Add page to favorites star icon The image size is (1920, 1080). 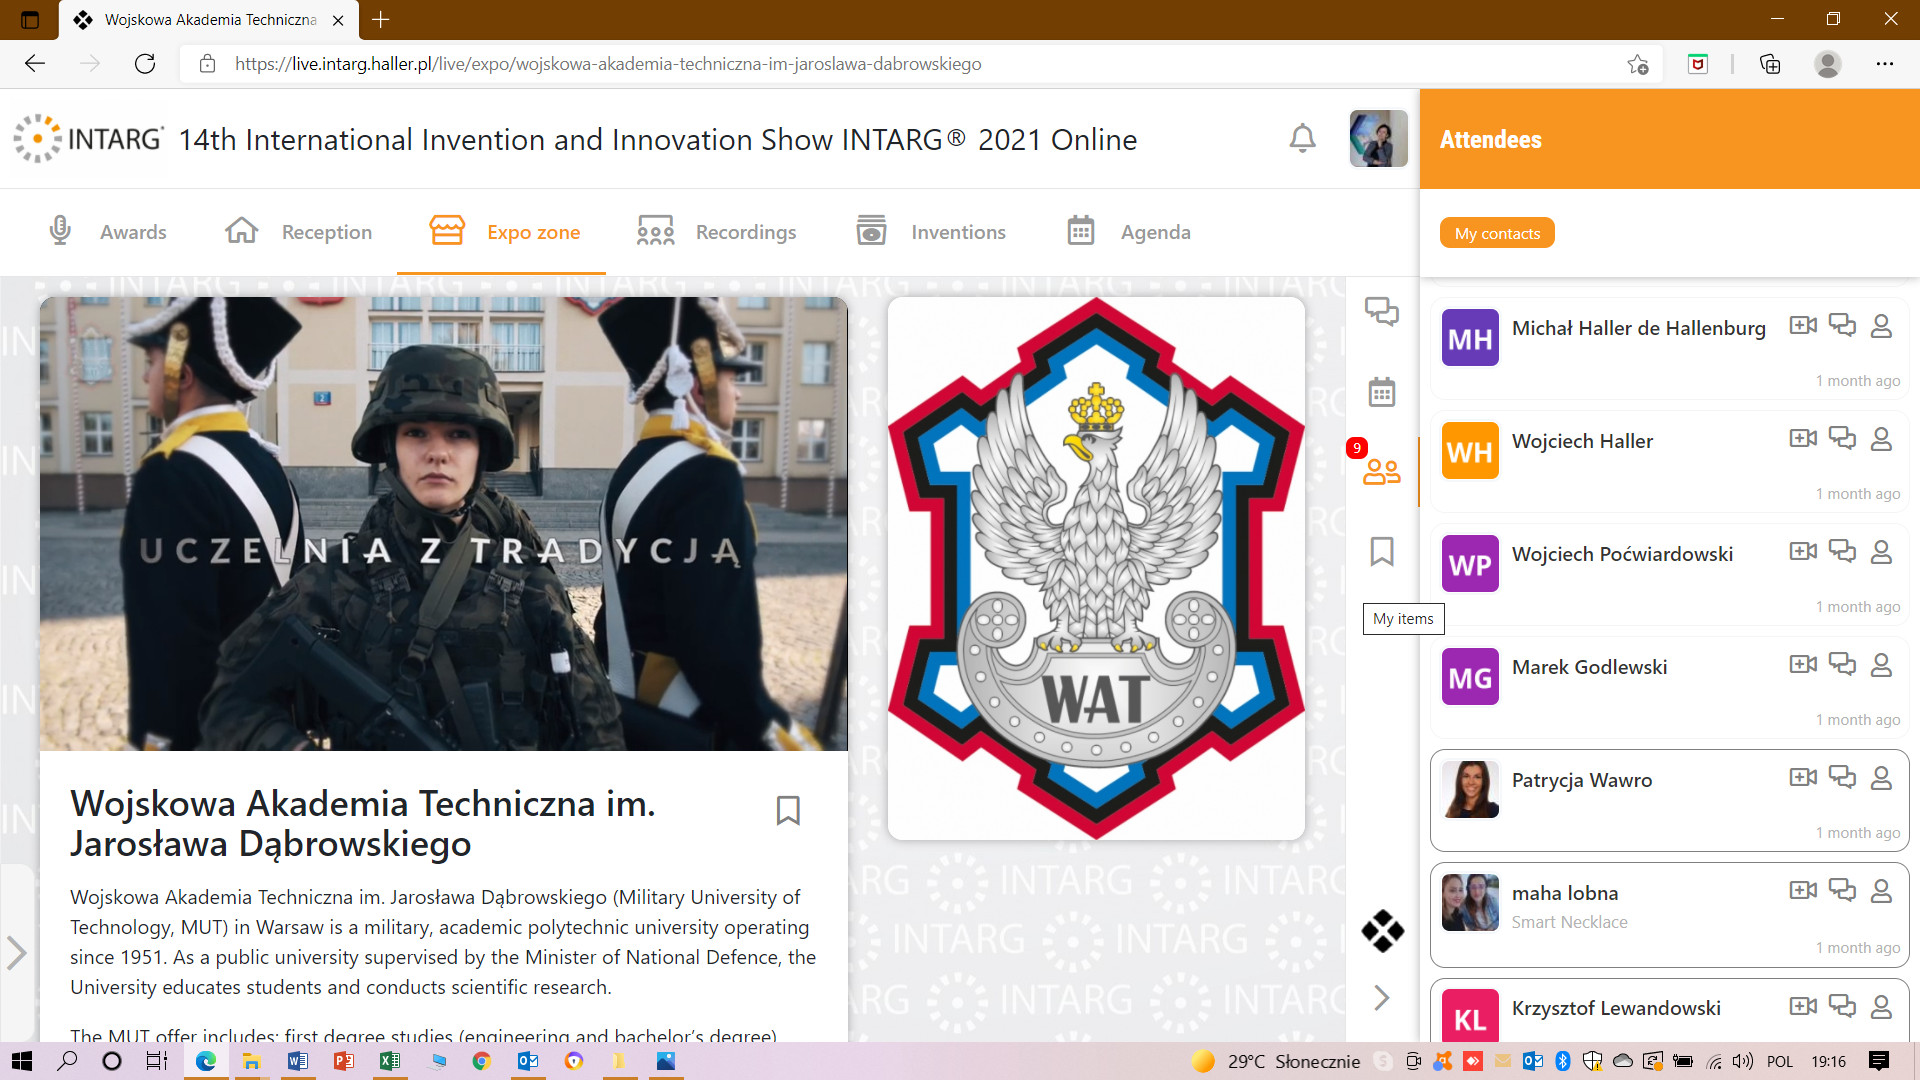click(1637, 64)
